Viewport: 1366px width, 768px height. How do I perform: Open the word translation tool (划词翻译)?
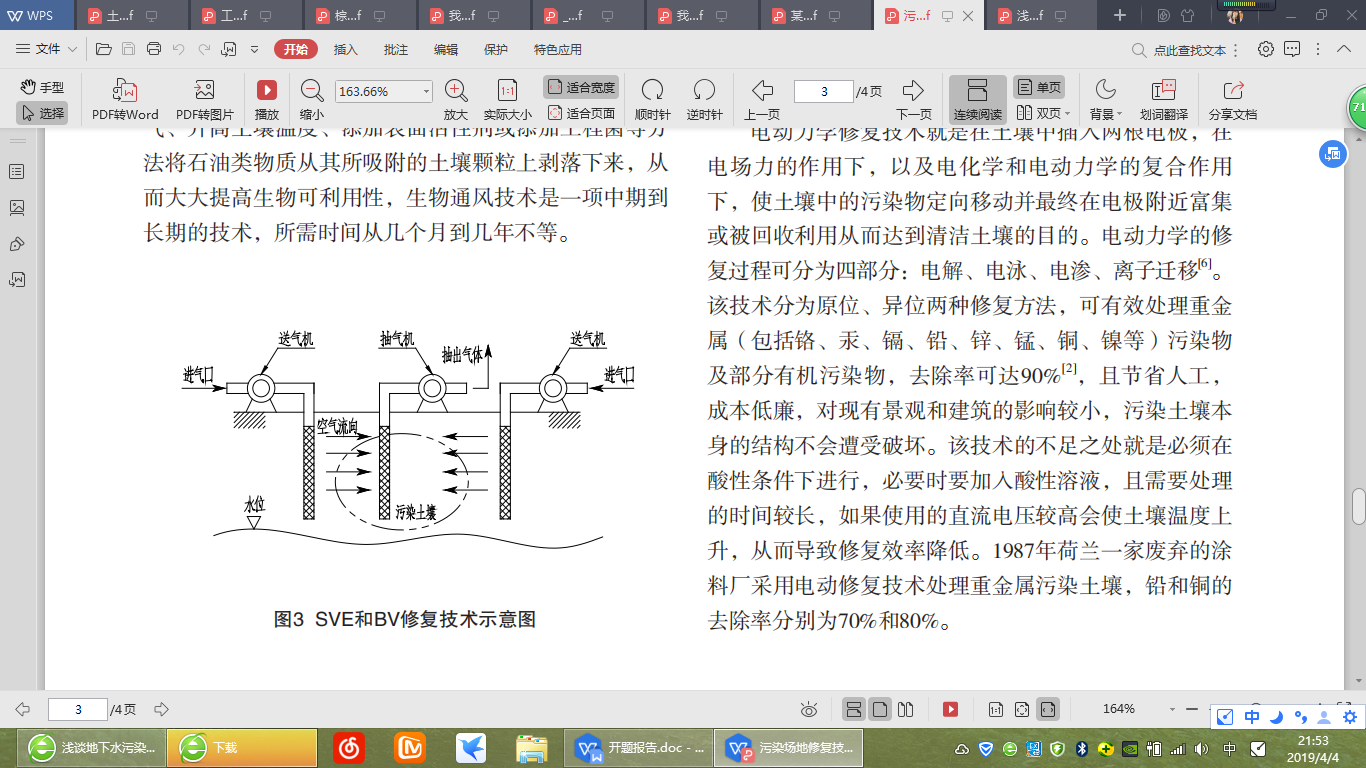[1163, 99]
